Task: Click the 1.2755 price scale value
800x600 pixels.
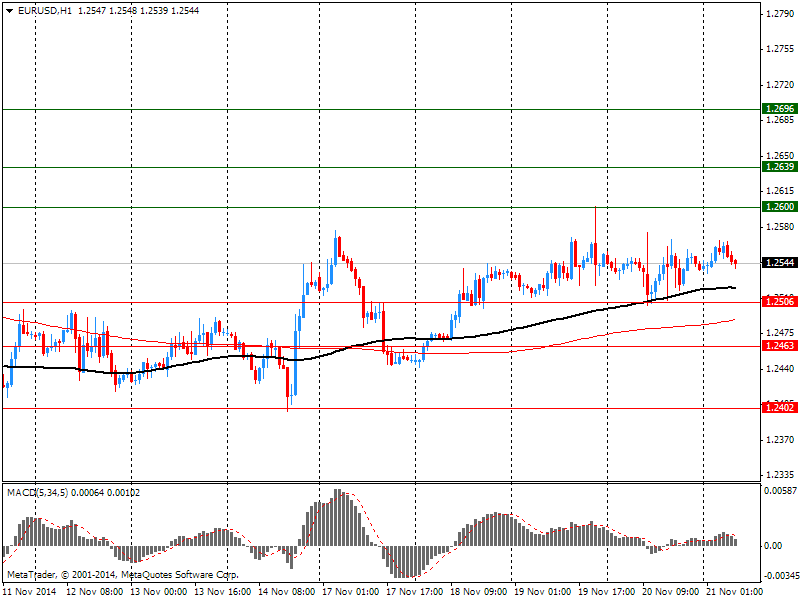Action: 780,49
